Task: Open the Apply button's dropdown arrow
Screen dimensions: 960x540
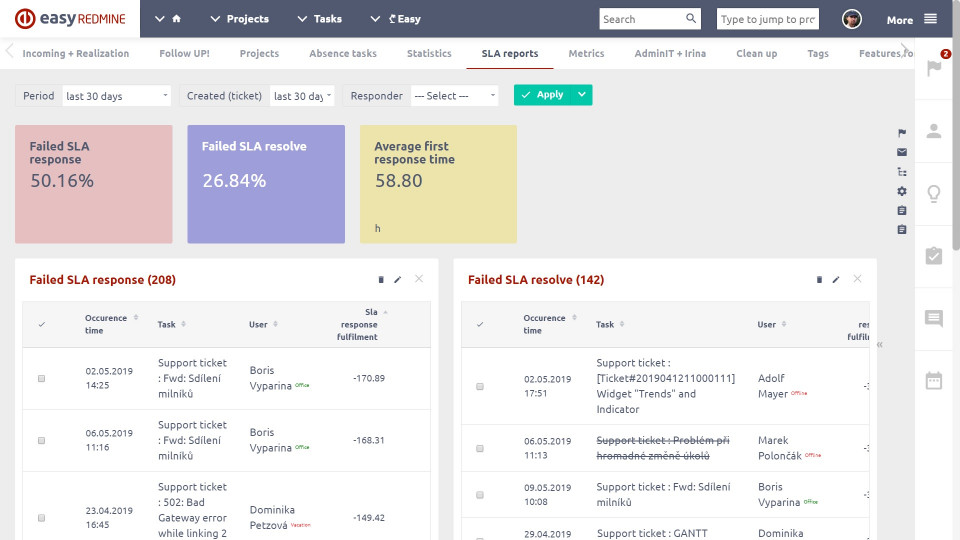Action: 582,95
